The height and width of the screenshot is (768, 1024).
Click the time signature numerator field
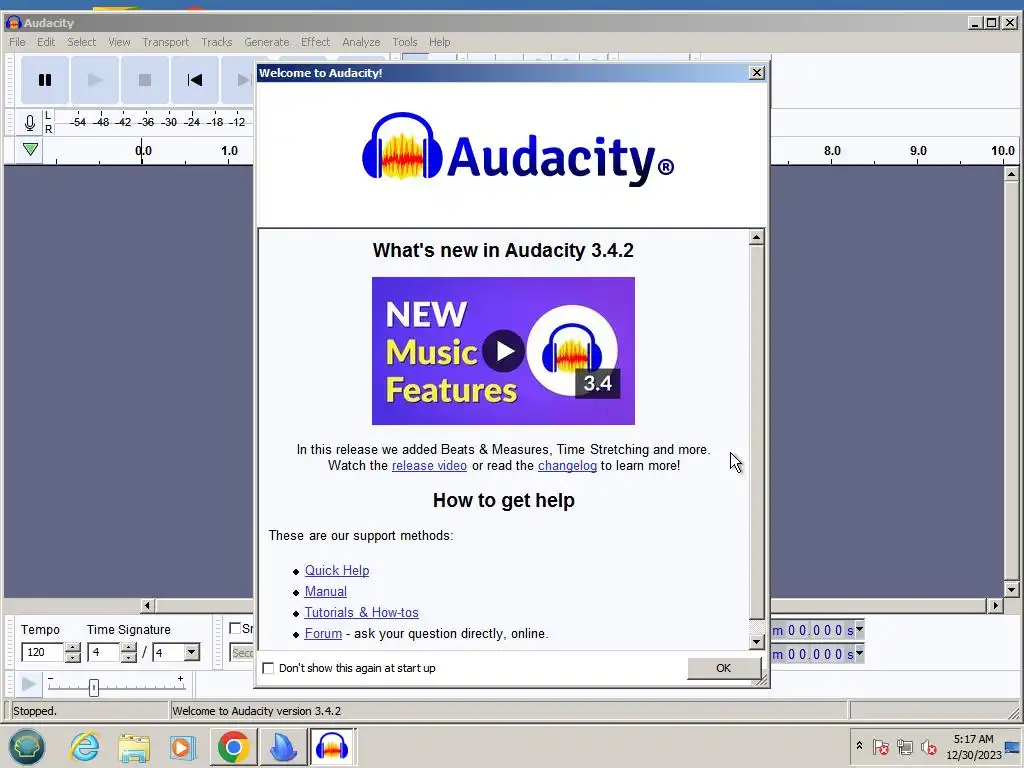coord(103,652)
